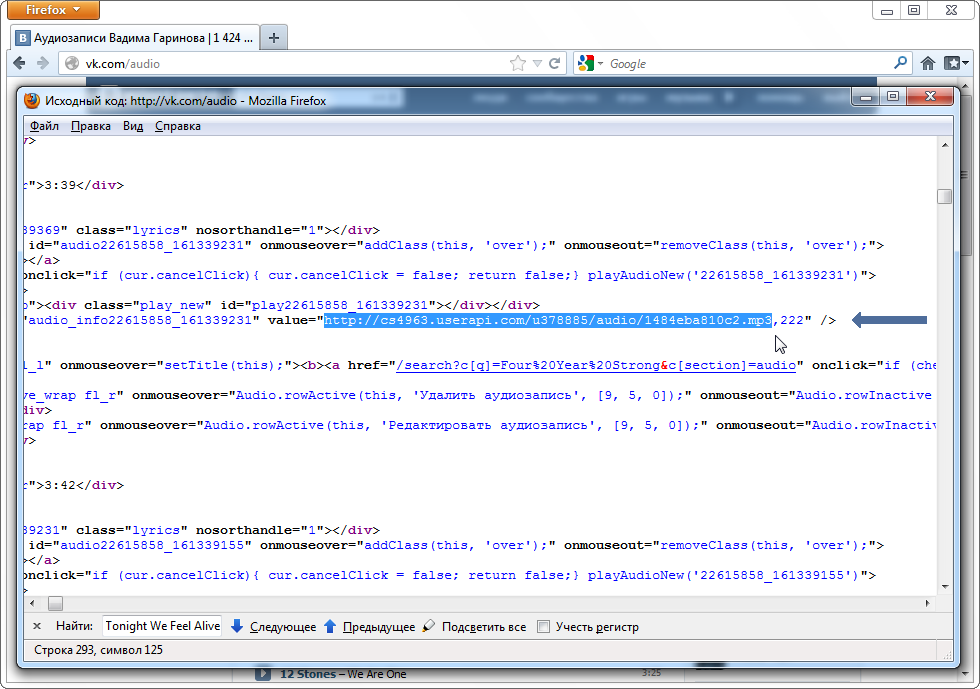The image size is (980, 689).
Task: Expand the URL history dropdown arrow
Action: click(x=538, y=63)
